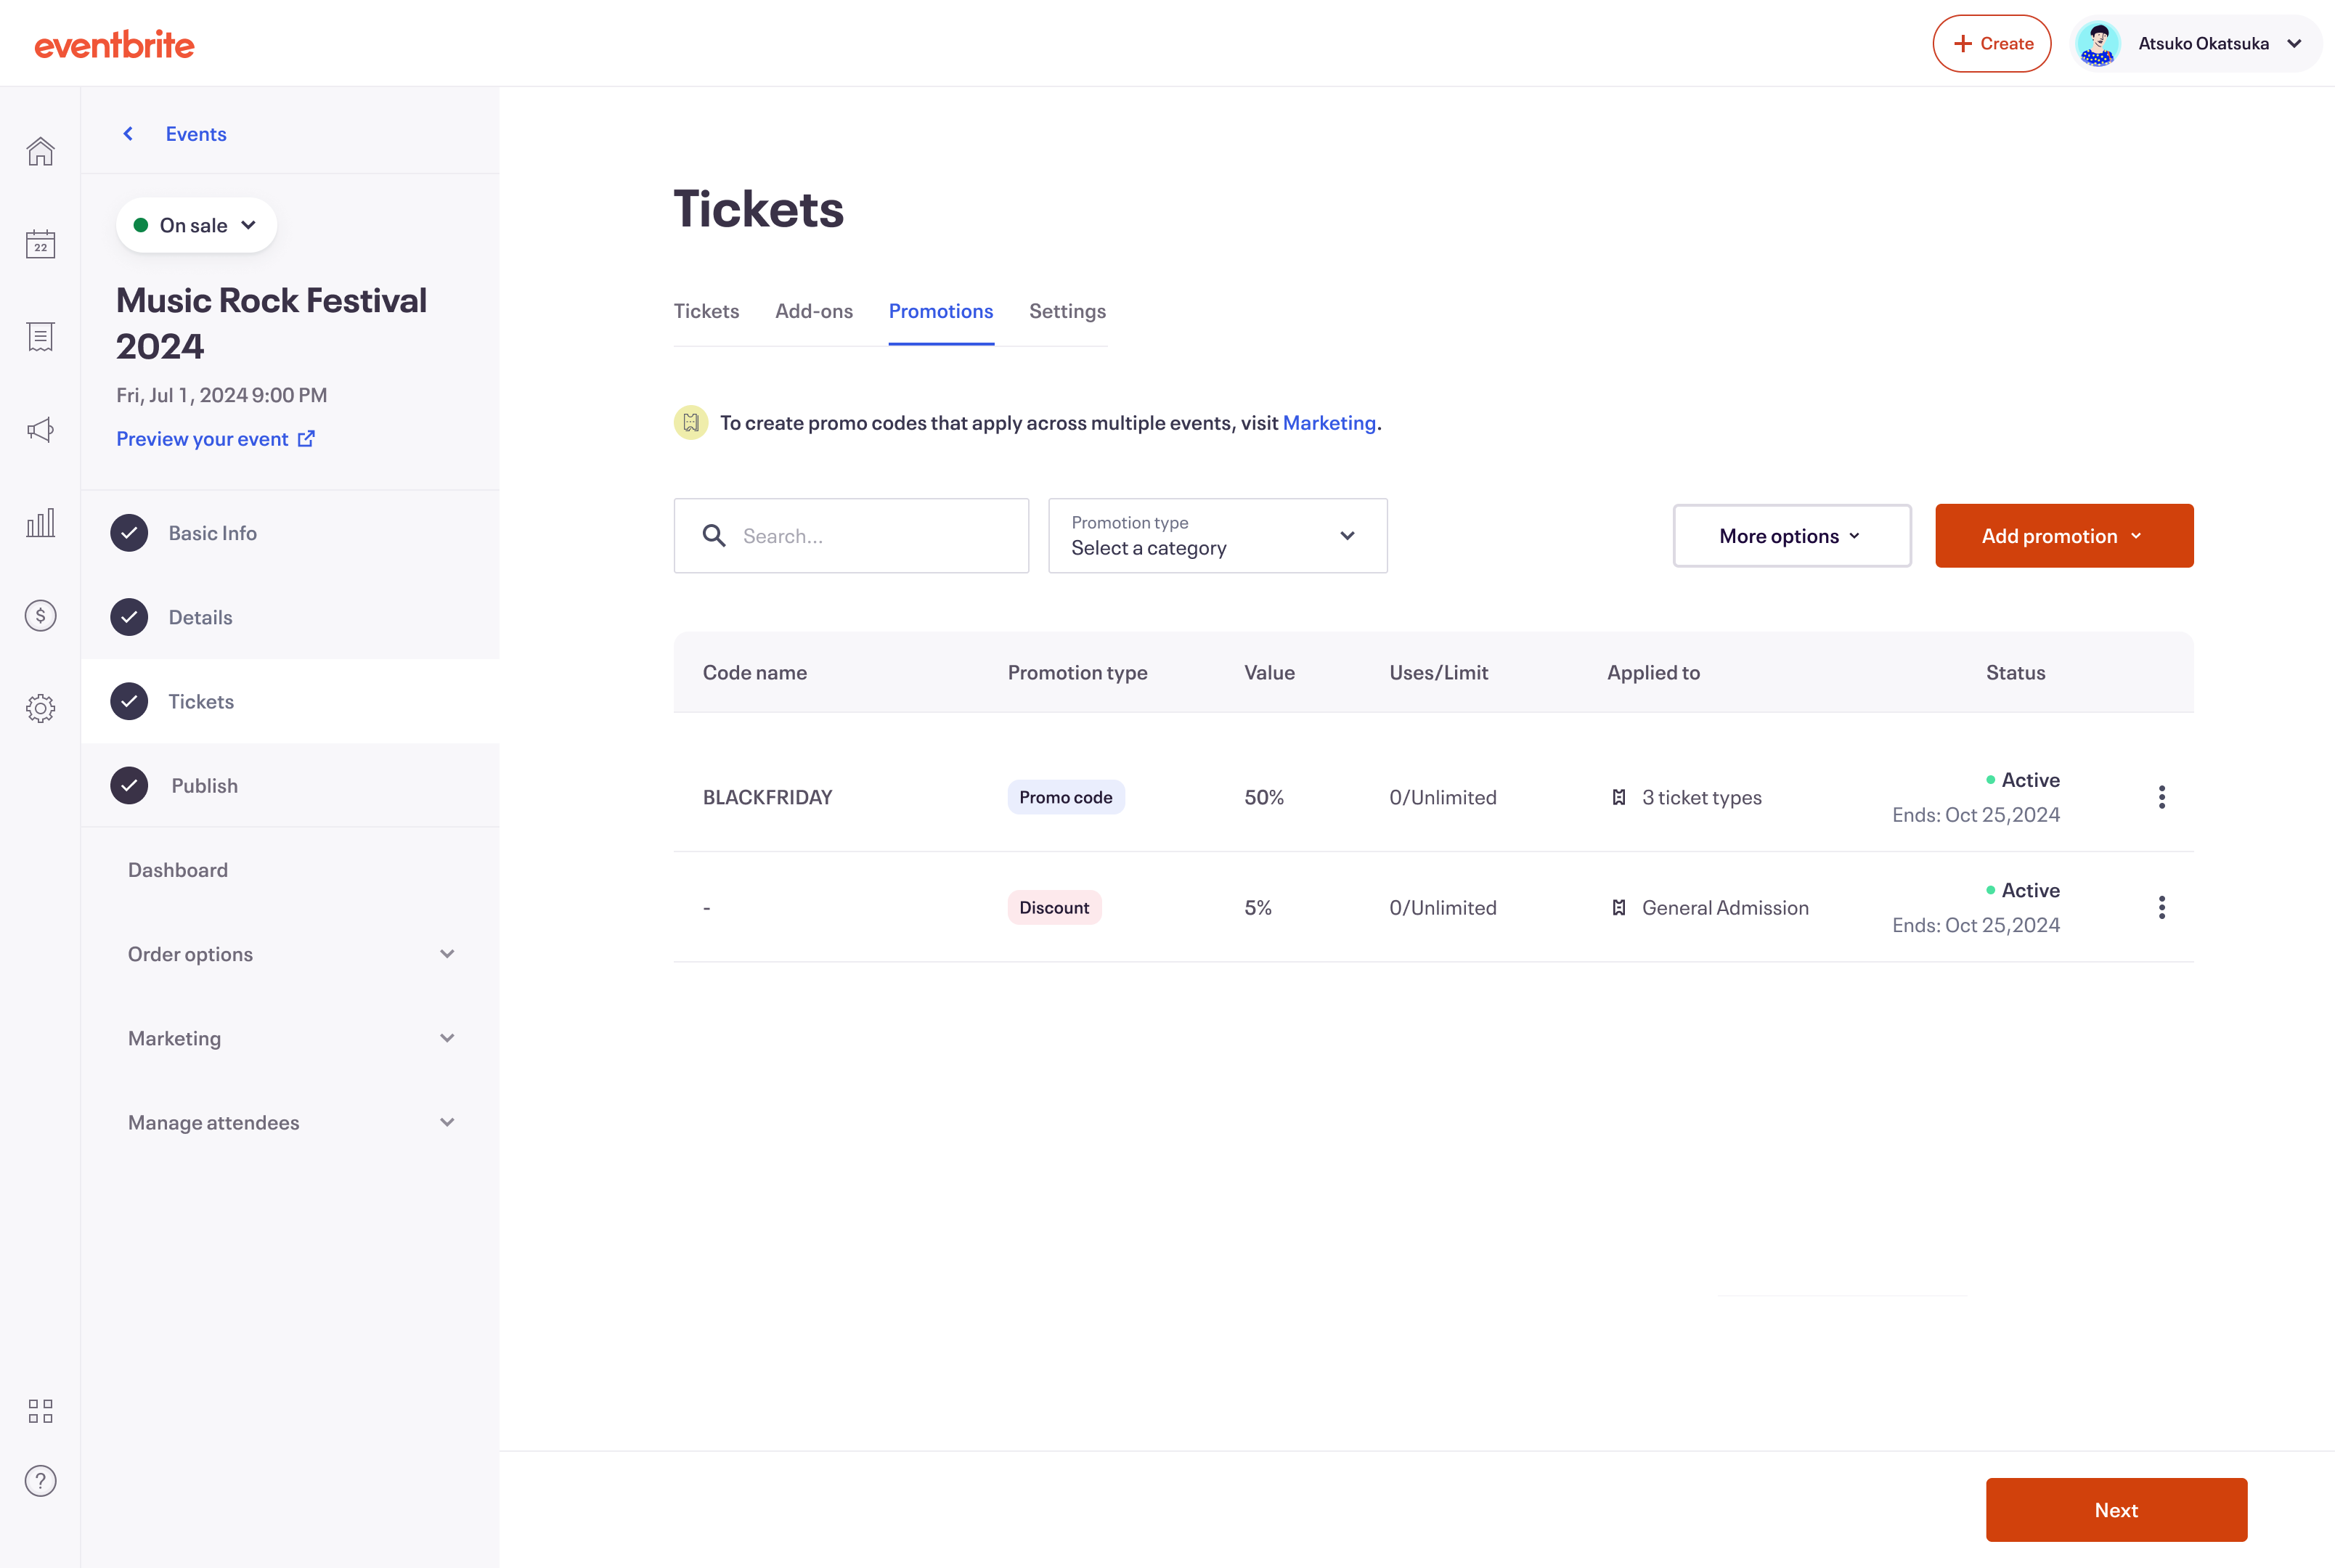Click the Uses/Limit column header
The image size is (2335, 1568).
(1438, 672)
